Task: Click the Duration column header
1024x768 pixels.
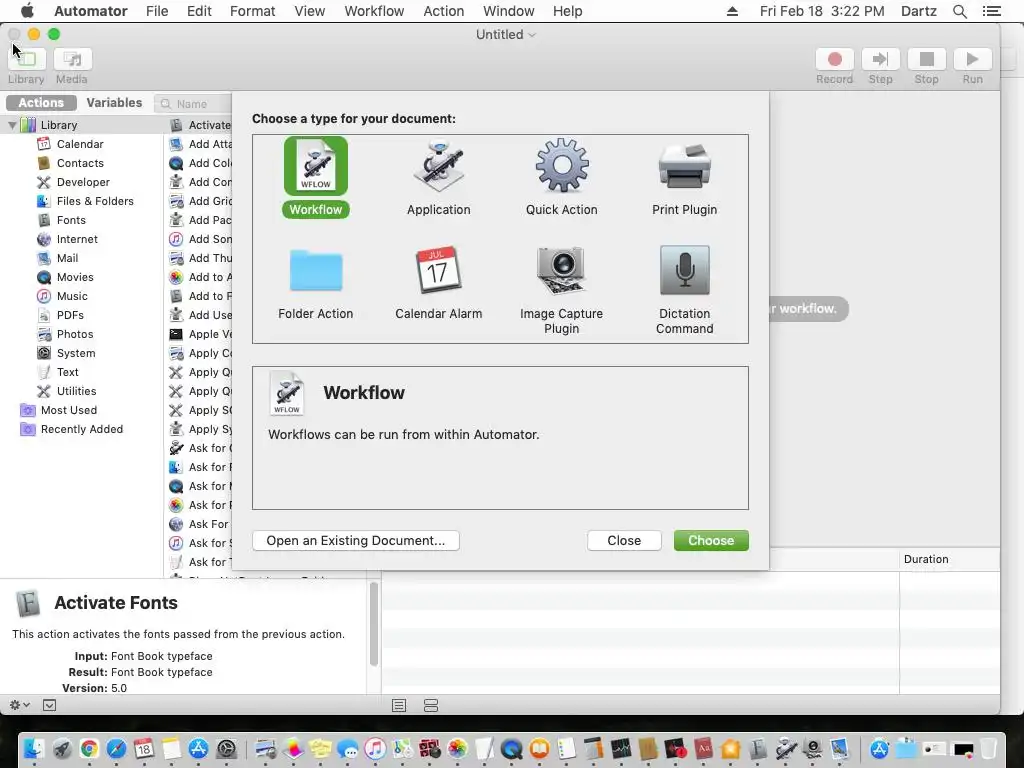Action: point(949,559)
